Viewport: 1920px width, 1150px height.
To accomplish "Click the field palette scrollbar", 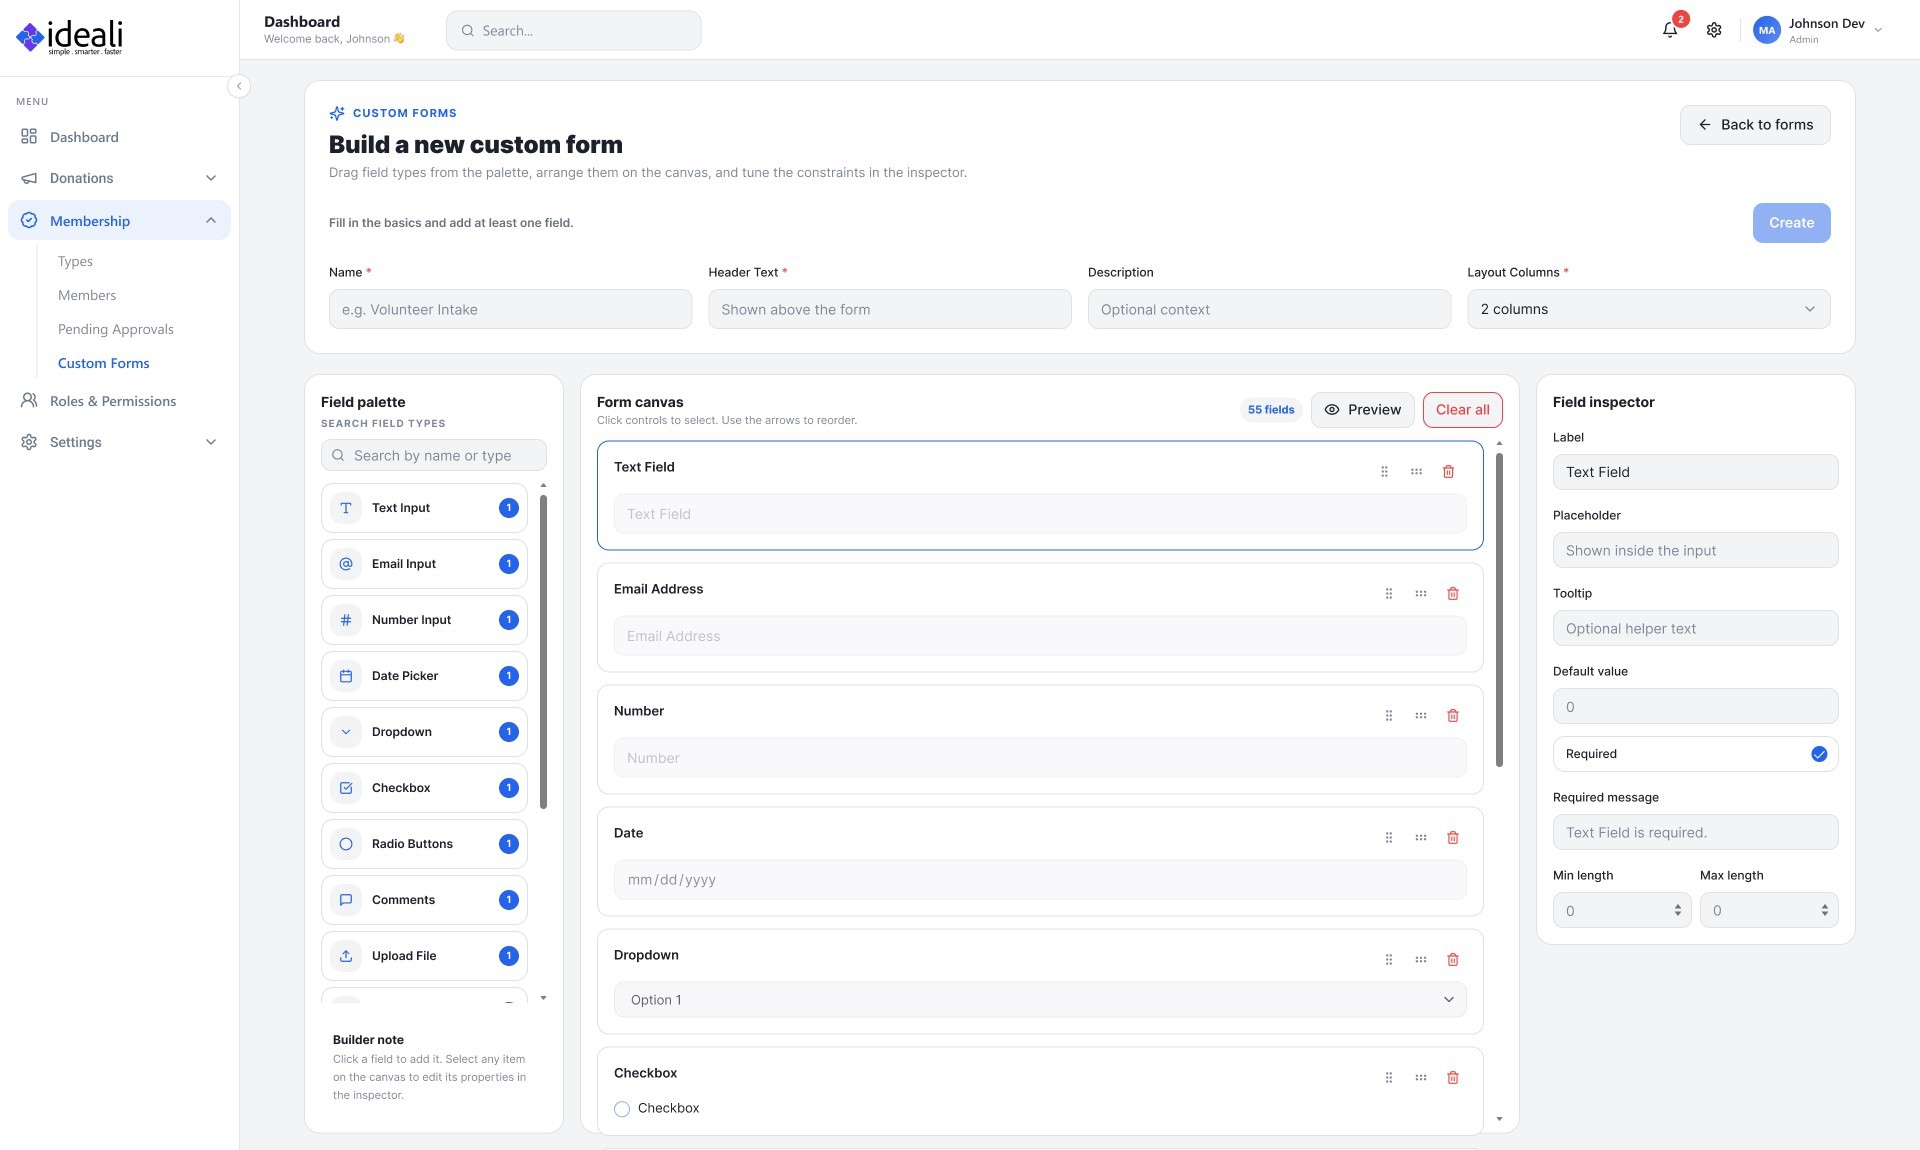I will click(543, 652).
